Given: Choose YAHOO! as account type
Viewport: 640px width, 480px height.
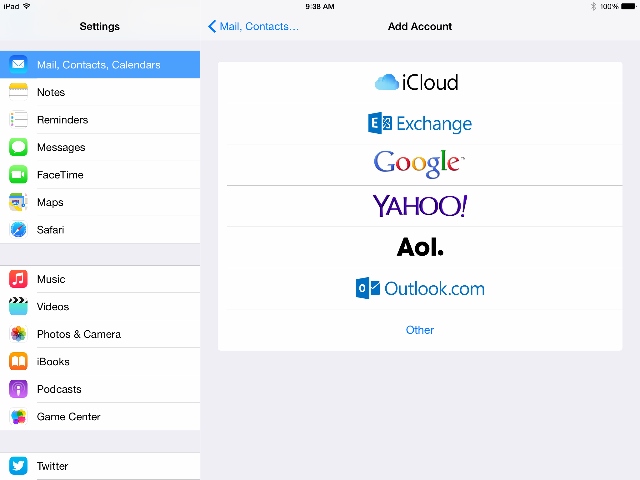Looking at the screenshot, I should [x=420, y=206].
